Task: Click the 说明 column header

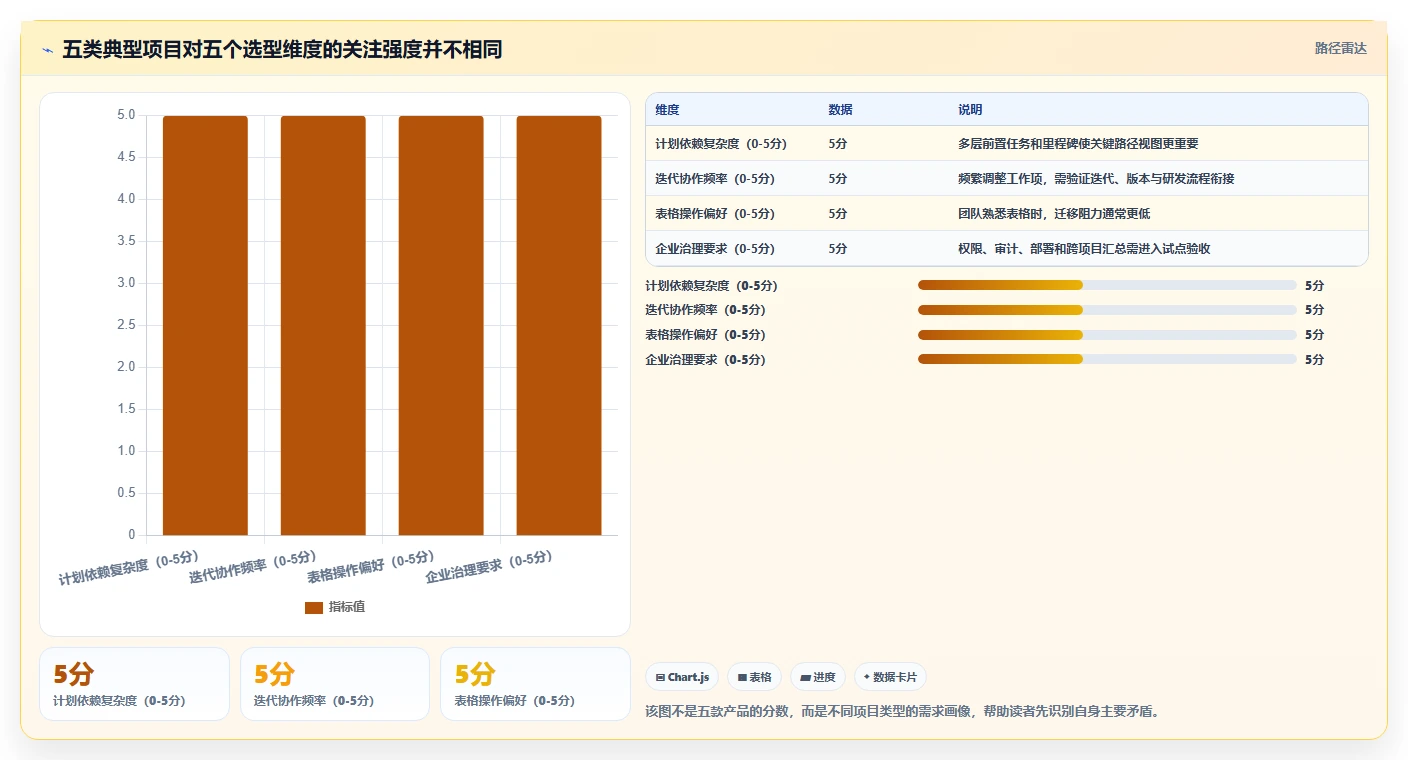Action: pos(970,110)
